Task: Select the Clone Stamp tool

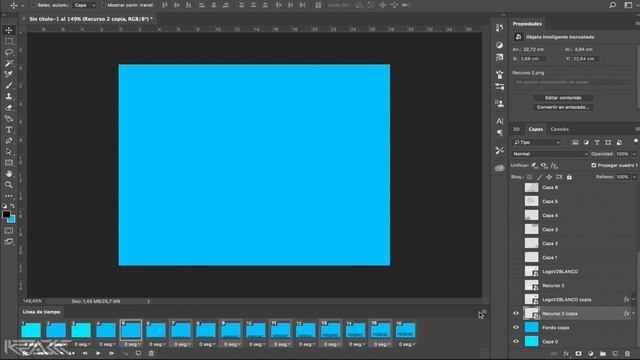Action: click(9, 96)
